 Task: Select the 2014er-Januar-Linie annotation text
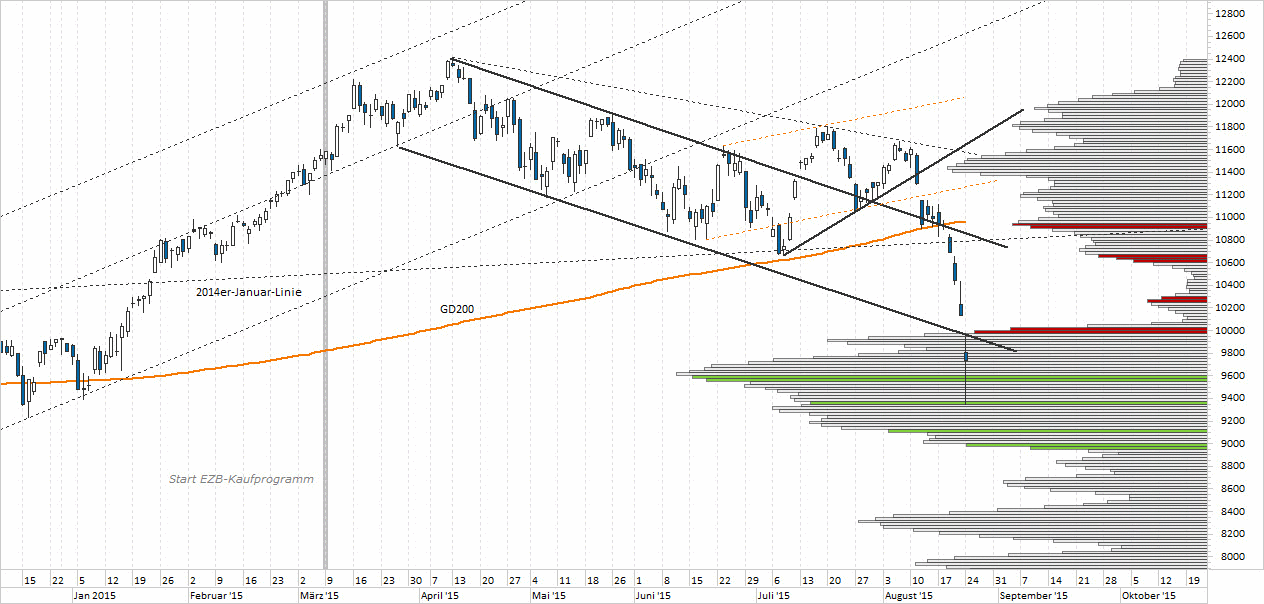[248, 291]
